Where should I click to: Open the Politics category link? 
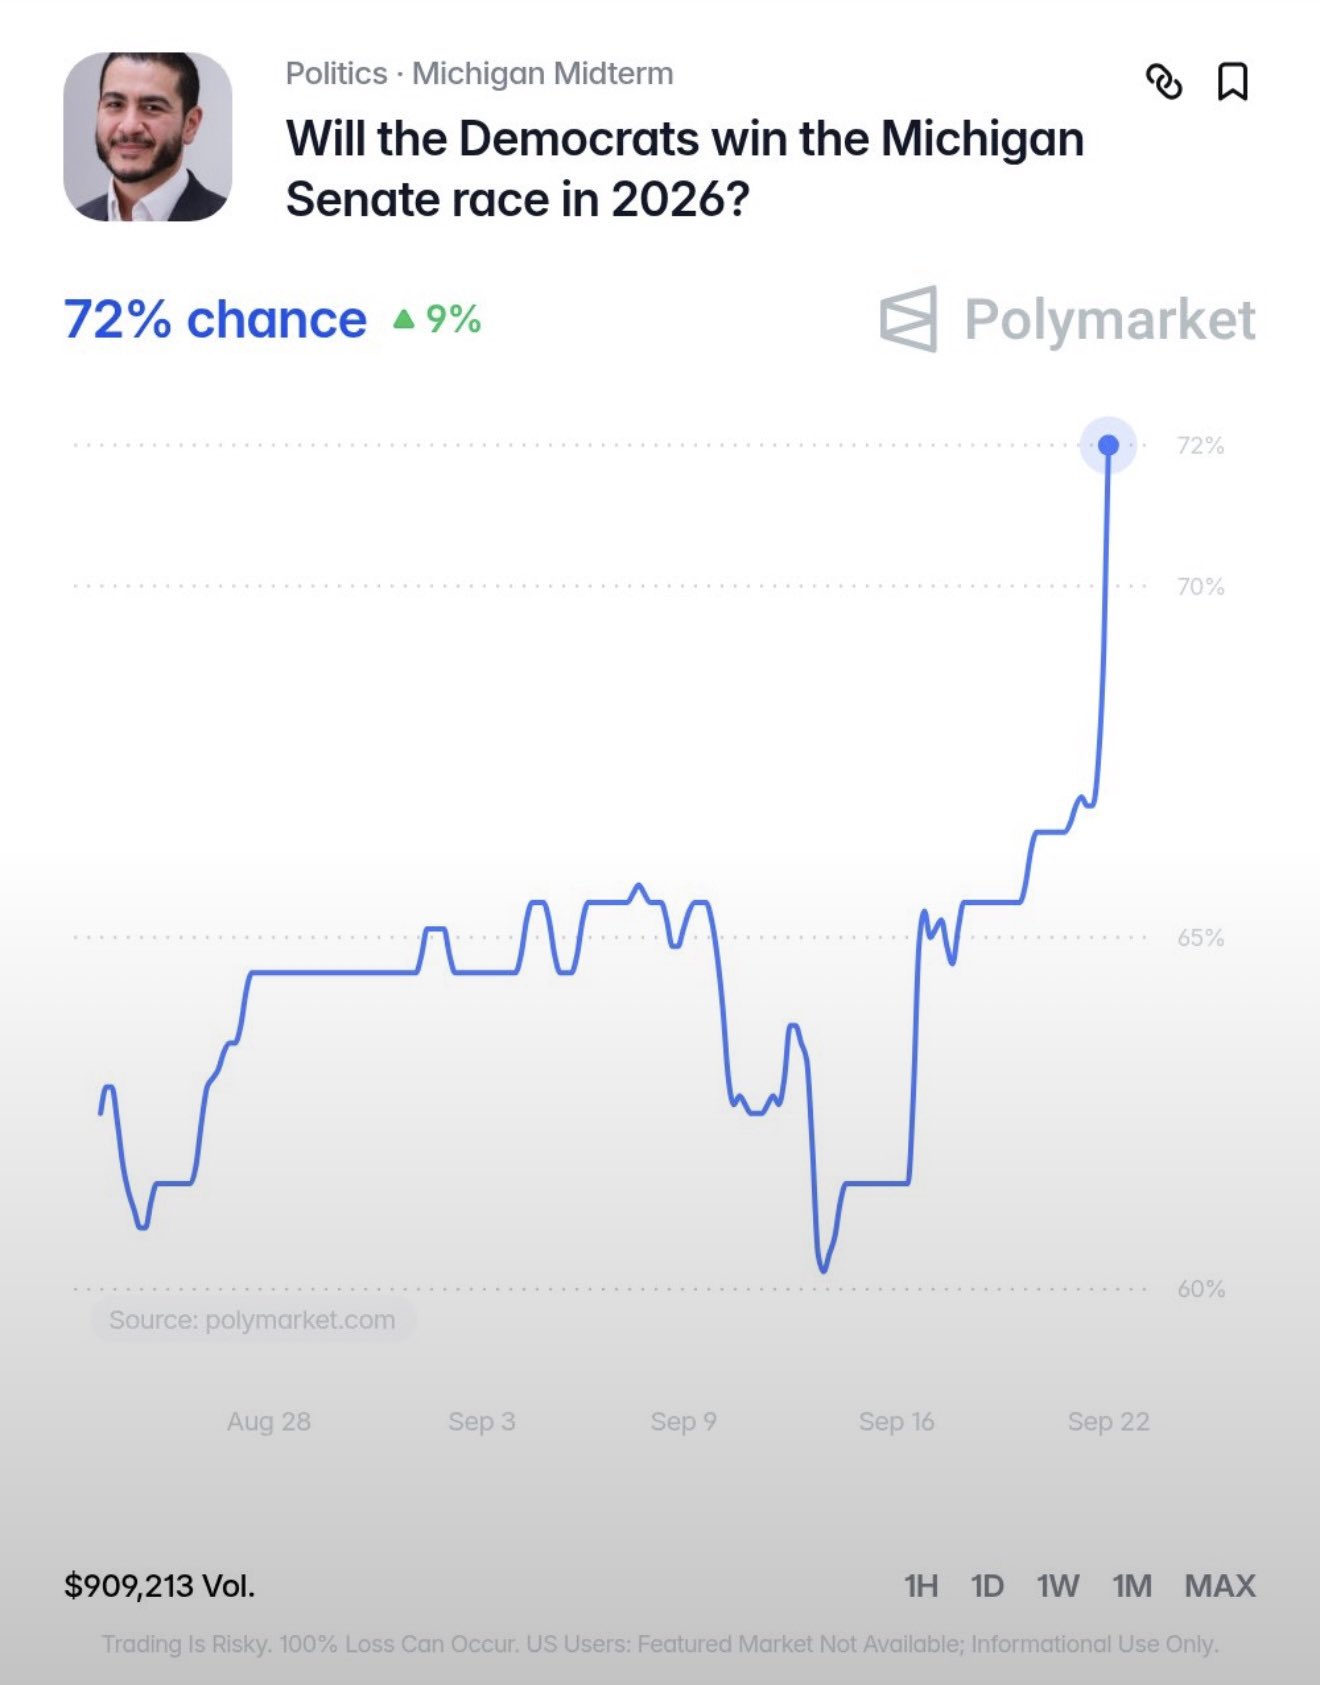(x=336, y=74)
